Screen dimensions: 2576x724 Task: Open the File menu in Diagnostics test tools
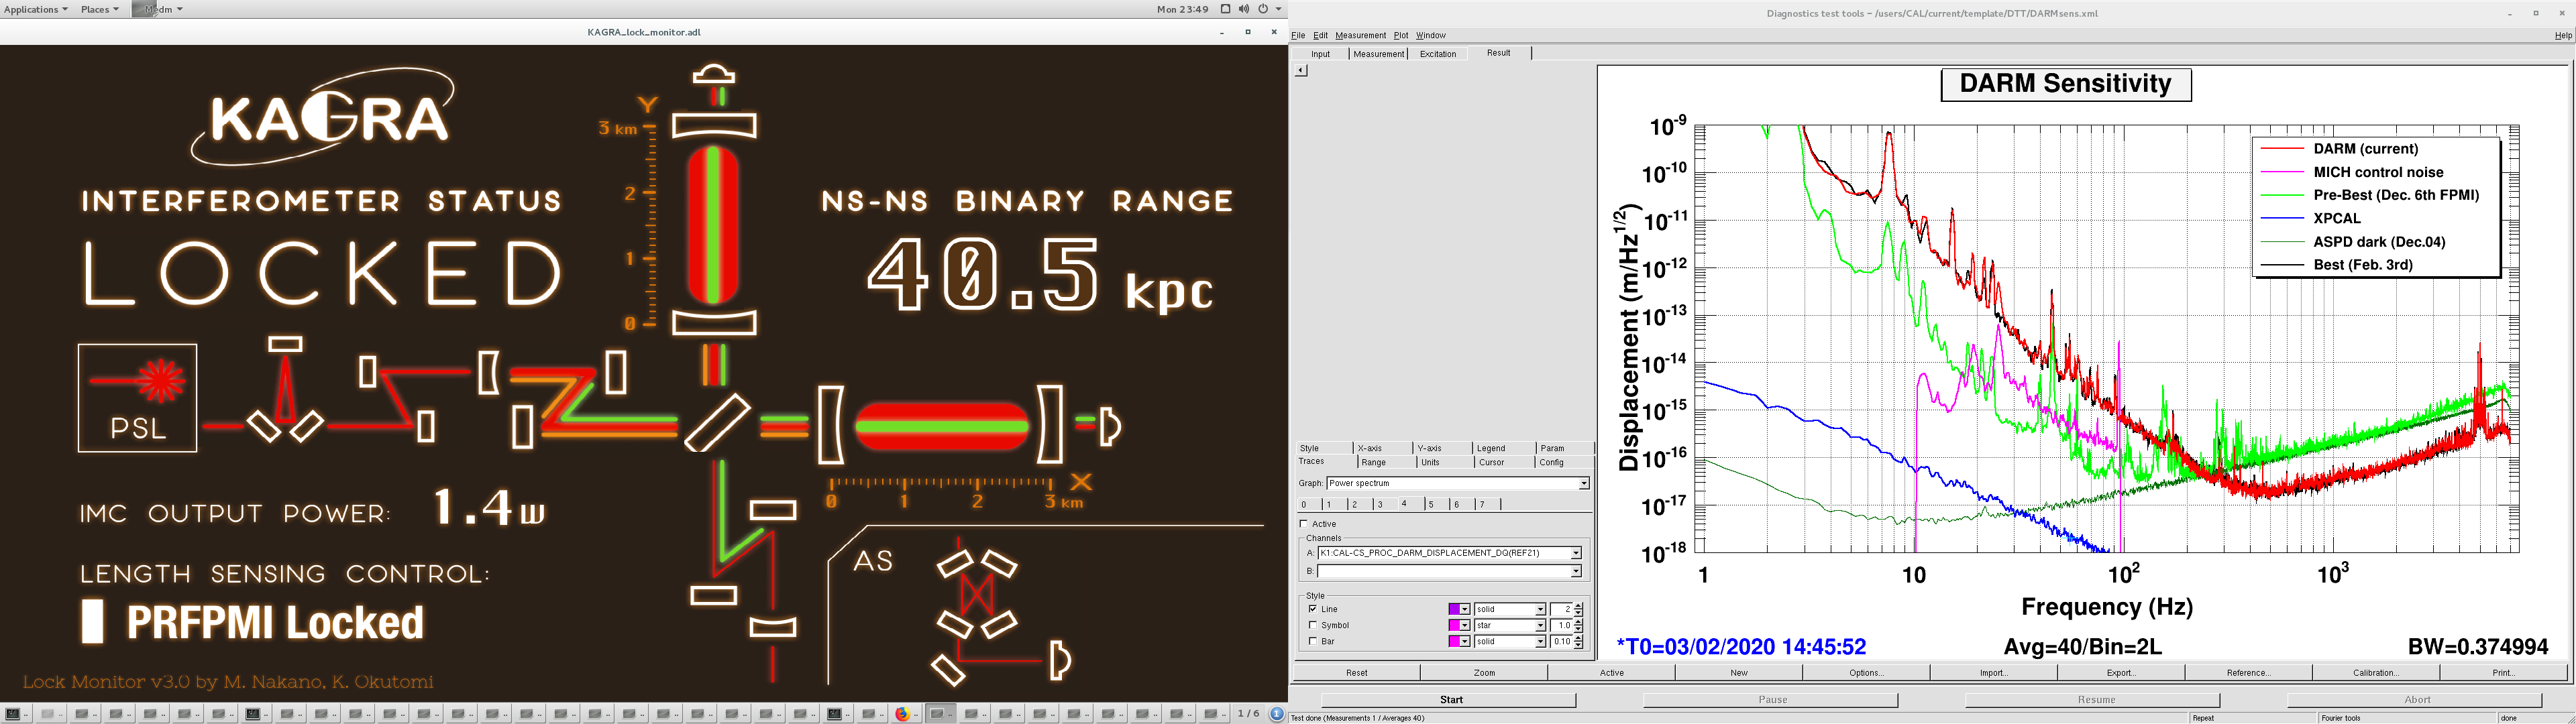(1298, 35)
